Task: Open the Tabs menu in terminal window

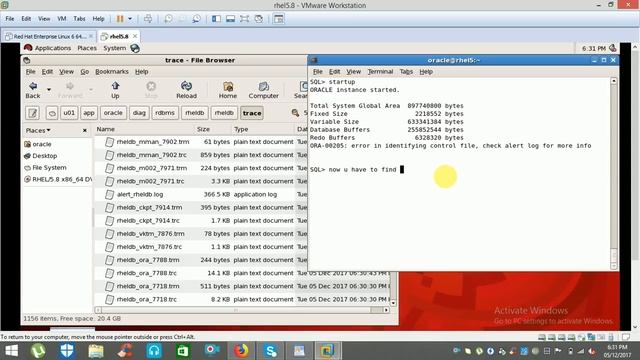Action: point(406,71)
